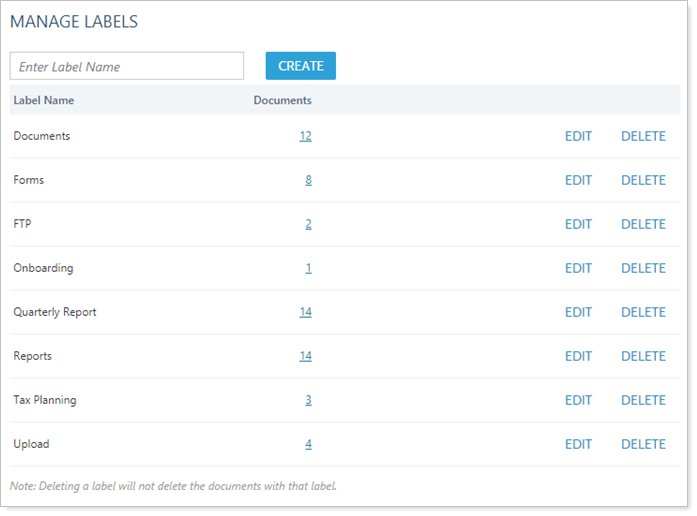
Task: Delete the Upload label
Action: pyautogui.click(x=643, y=444)
